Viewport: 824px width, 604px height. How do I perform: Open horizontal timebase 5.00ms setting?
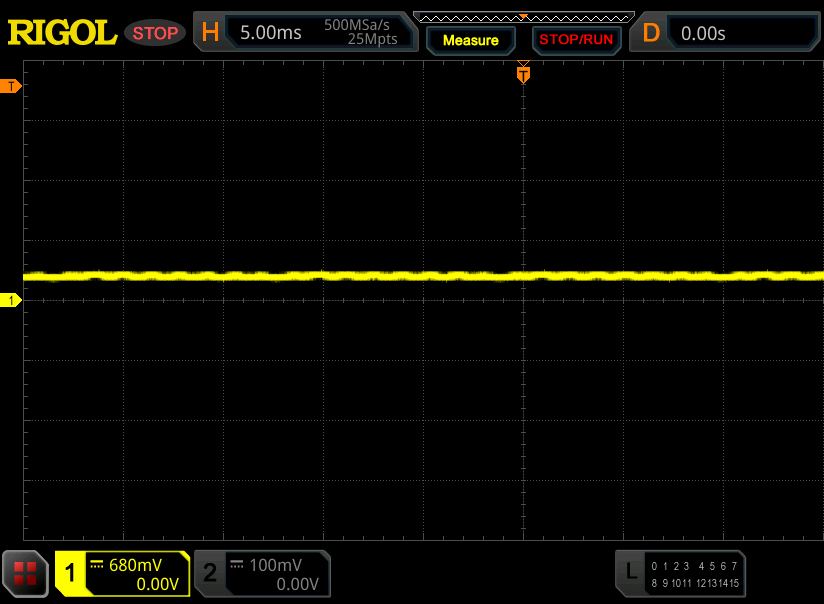(x=271, y=33)
